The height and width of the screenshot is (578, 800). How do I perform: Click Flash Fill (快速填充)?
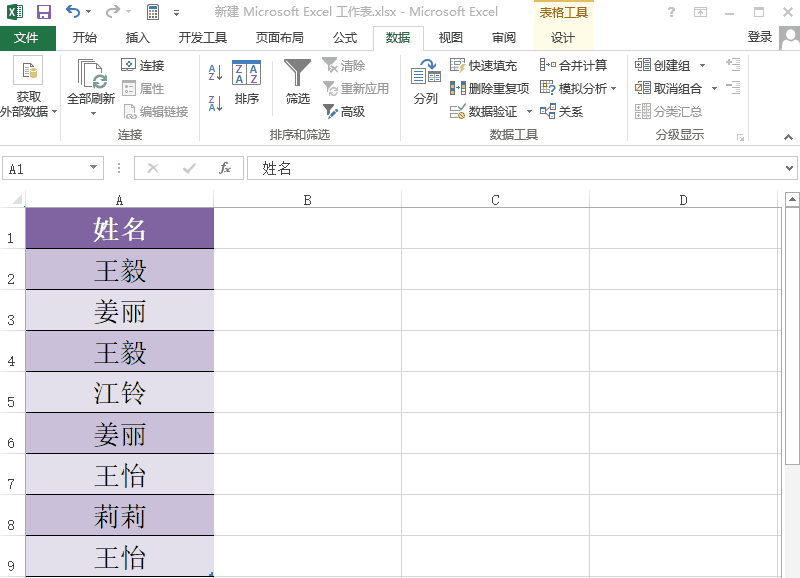pos(483,65)
